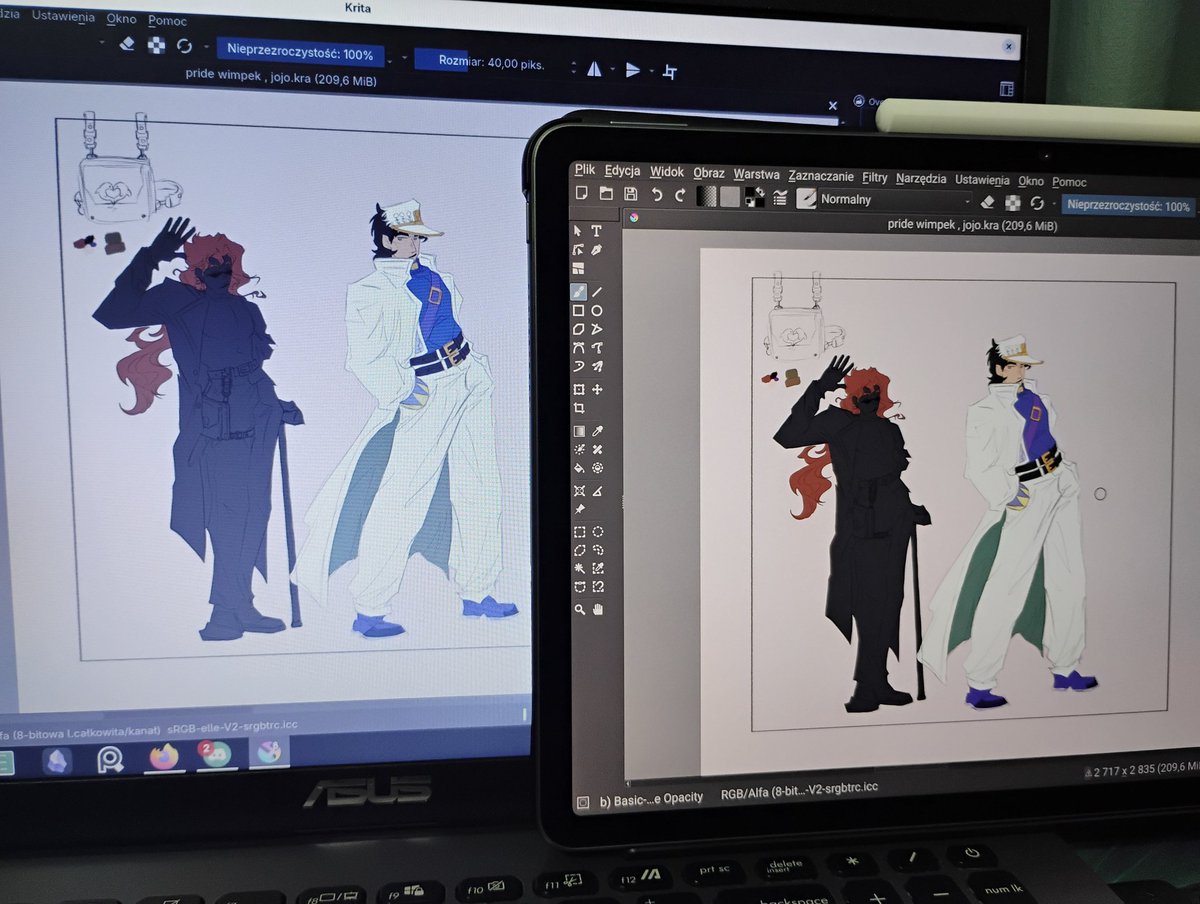Select the Line tool on tablet toolbox
Viewport: 1200px width, 904px height.
tap(597, 292)
